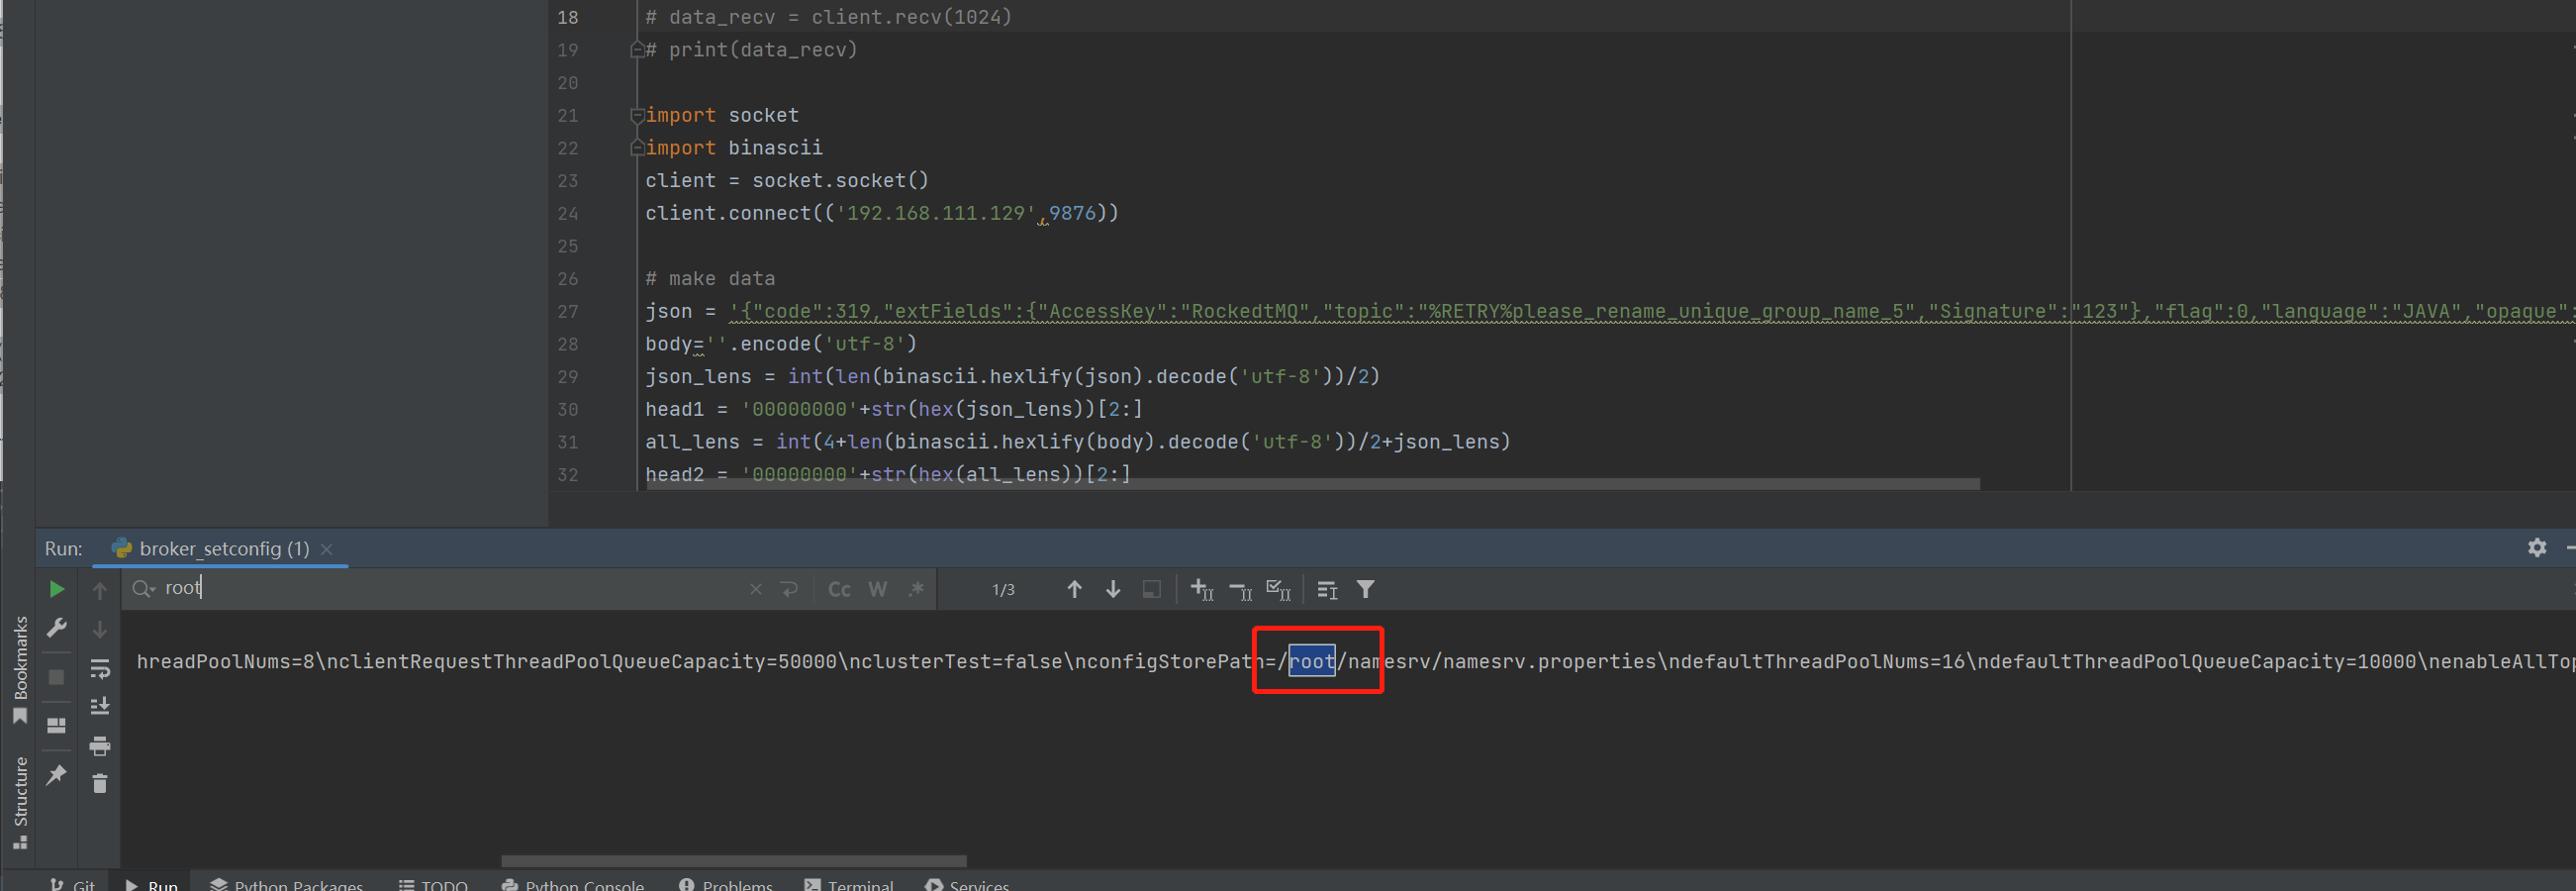Close the broker_setconfig (1) tab

click(327, 549)
